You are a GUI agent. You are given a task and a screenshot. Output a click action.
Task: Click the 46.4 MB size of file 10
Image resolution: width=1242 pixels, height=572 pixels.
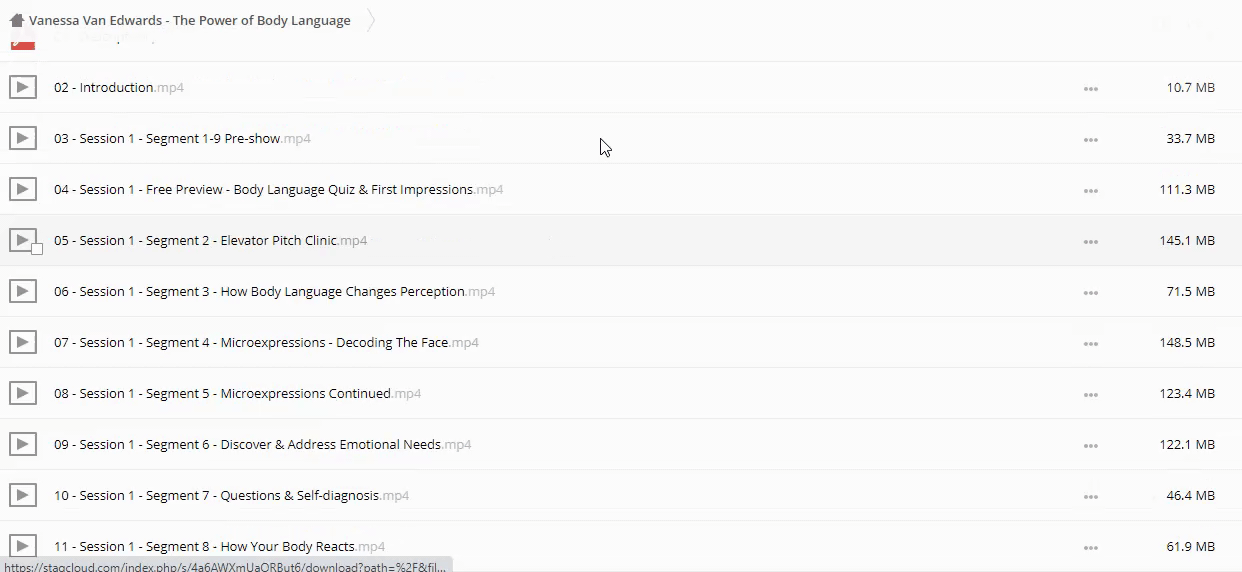tap(1190, 496)
